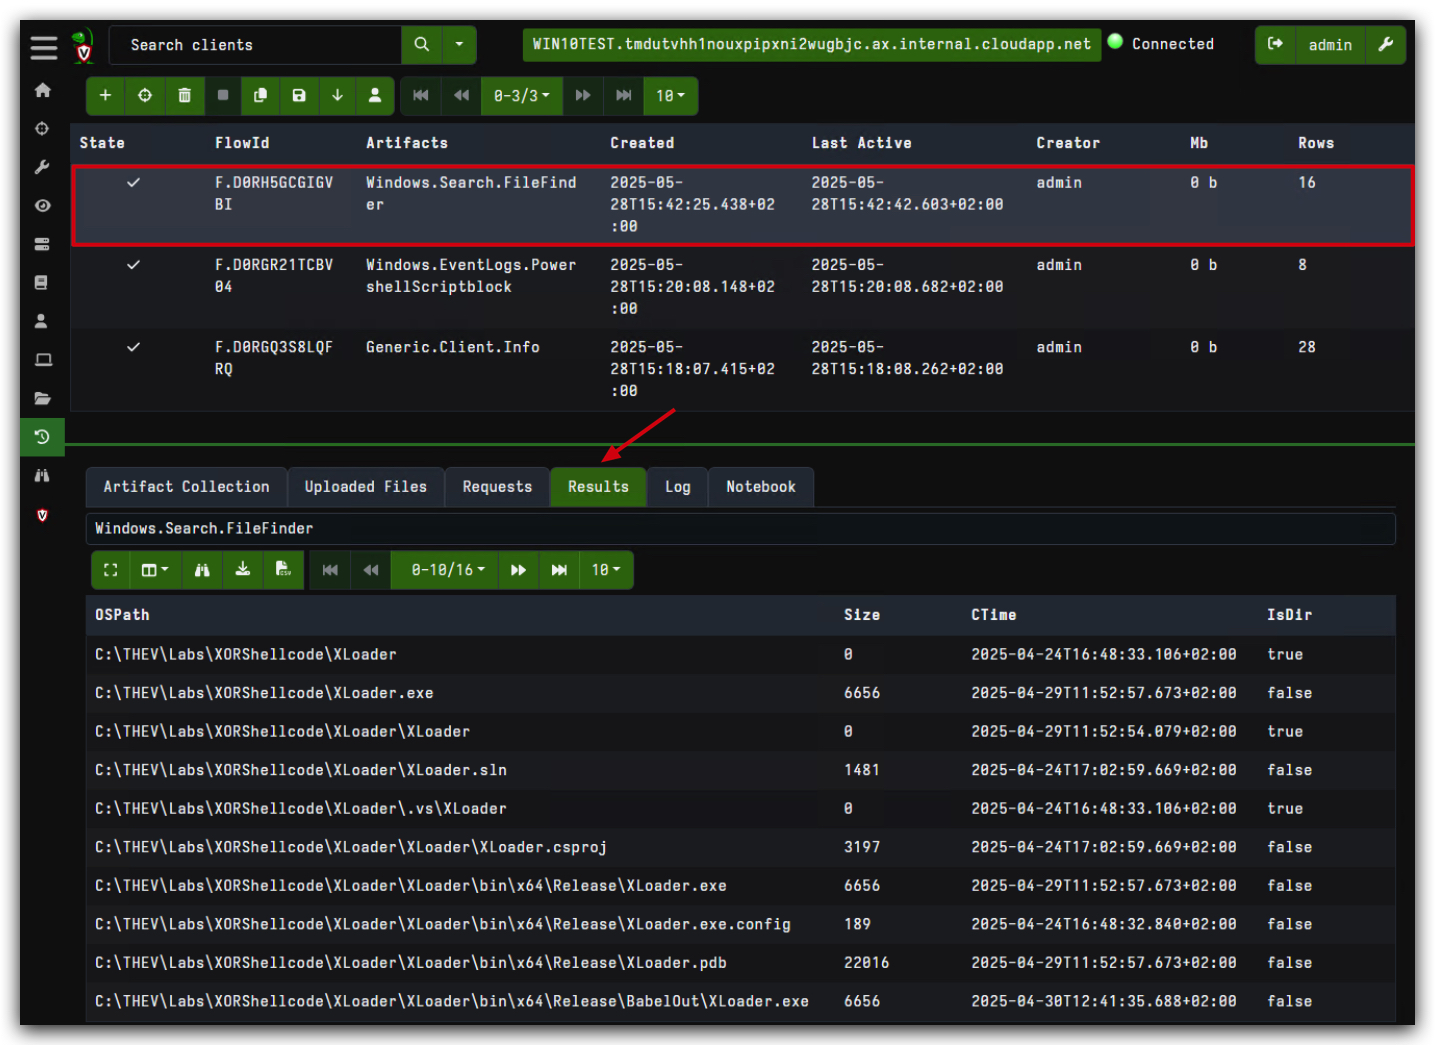Image resolution: width=1435 pixels, height=1045 pixels.
Task: Open the hamburger navigation menu
Action: click(43, 47)
